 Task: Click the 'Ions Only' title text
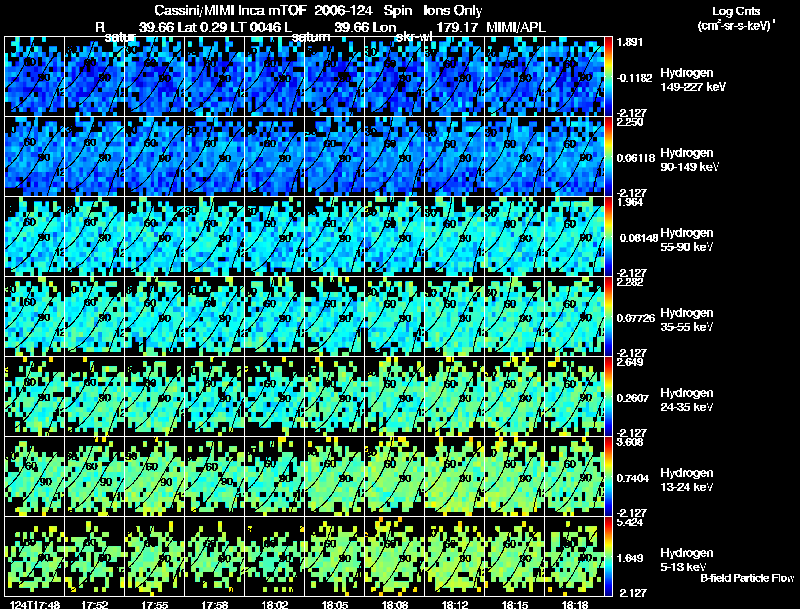[453, 10]
